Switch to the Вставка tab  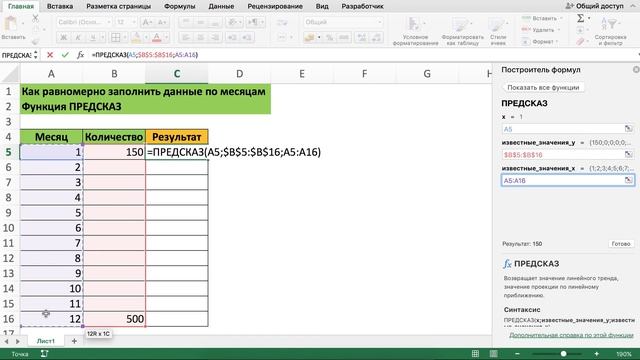click(60, 6)
